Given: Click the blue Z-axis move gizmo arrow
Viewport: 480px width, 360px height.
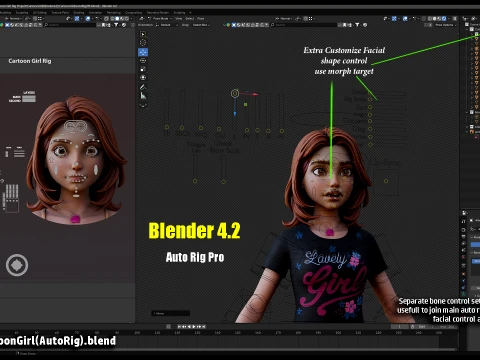Looking at the screenshot, I should click(235, 113).
